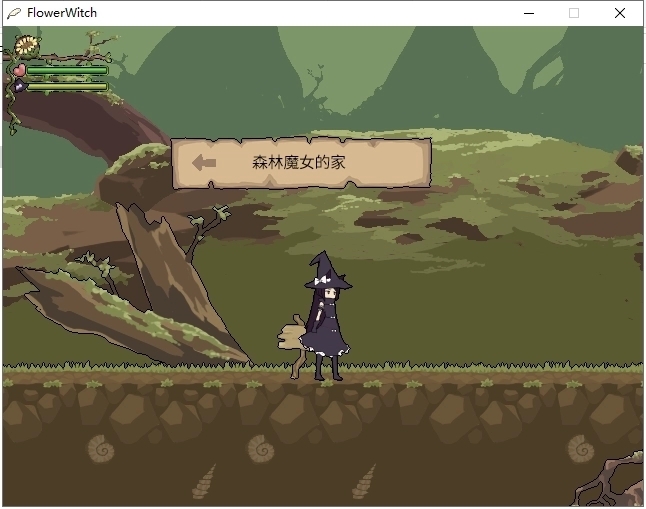Click the sunflower emblem in the HUD
Image resolution: width=646 pixels, height=509 pixels.
pyautogui.click(x=27, y=45)
